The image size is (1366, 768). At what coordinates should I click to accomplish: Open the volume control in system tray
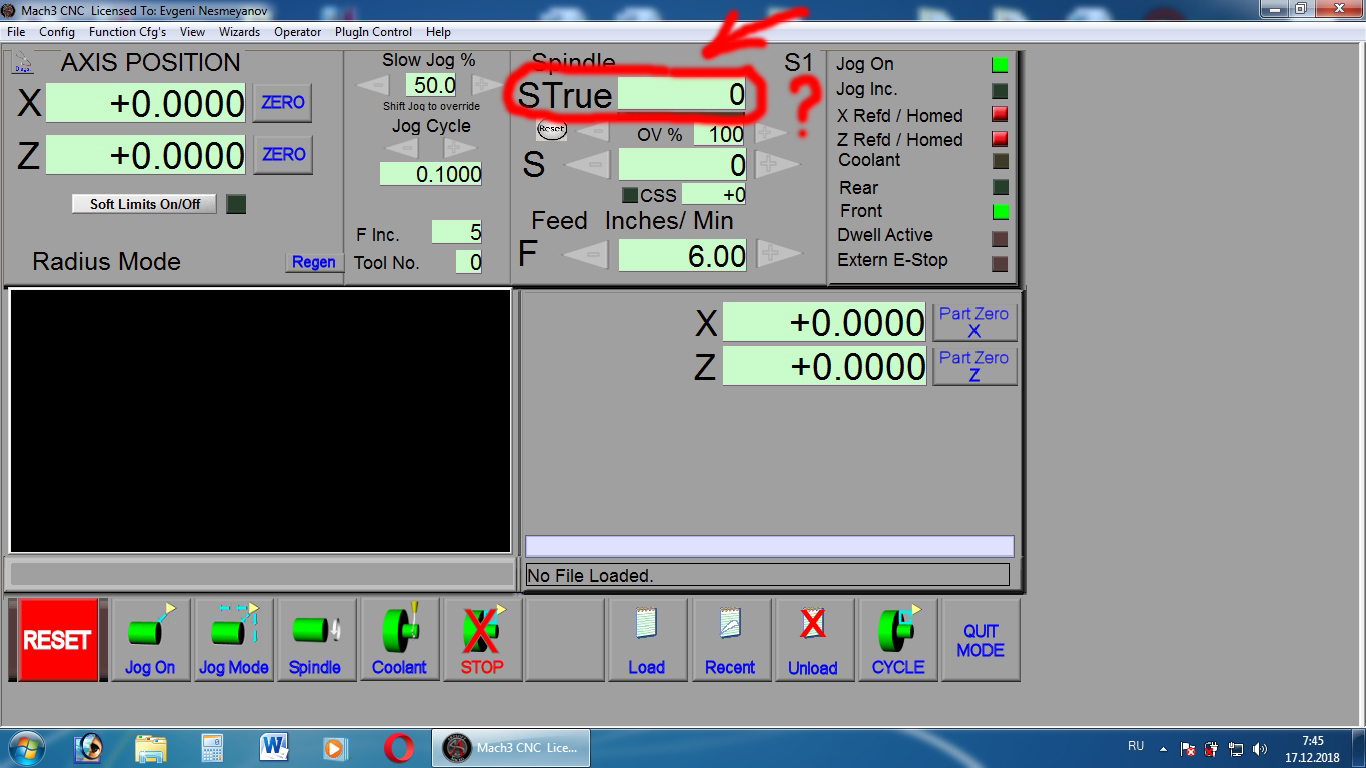pos(1259,748)
